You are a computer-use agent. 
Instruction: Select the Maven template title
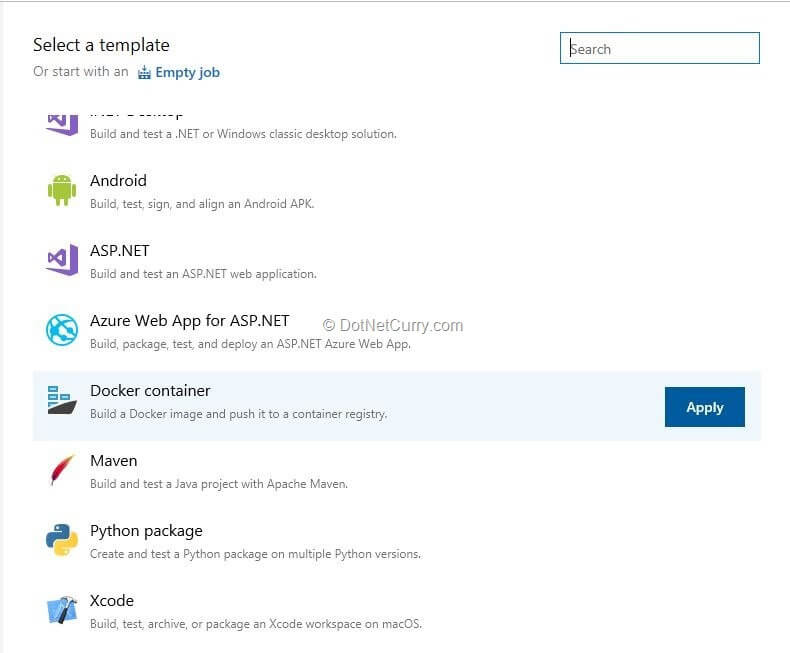113,461
